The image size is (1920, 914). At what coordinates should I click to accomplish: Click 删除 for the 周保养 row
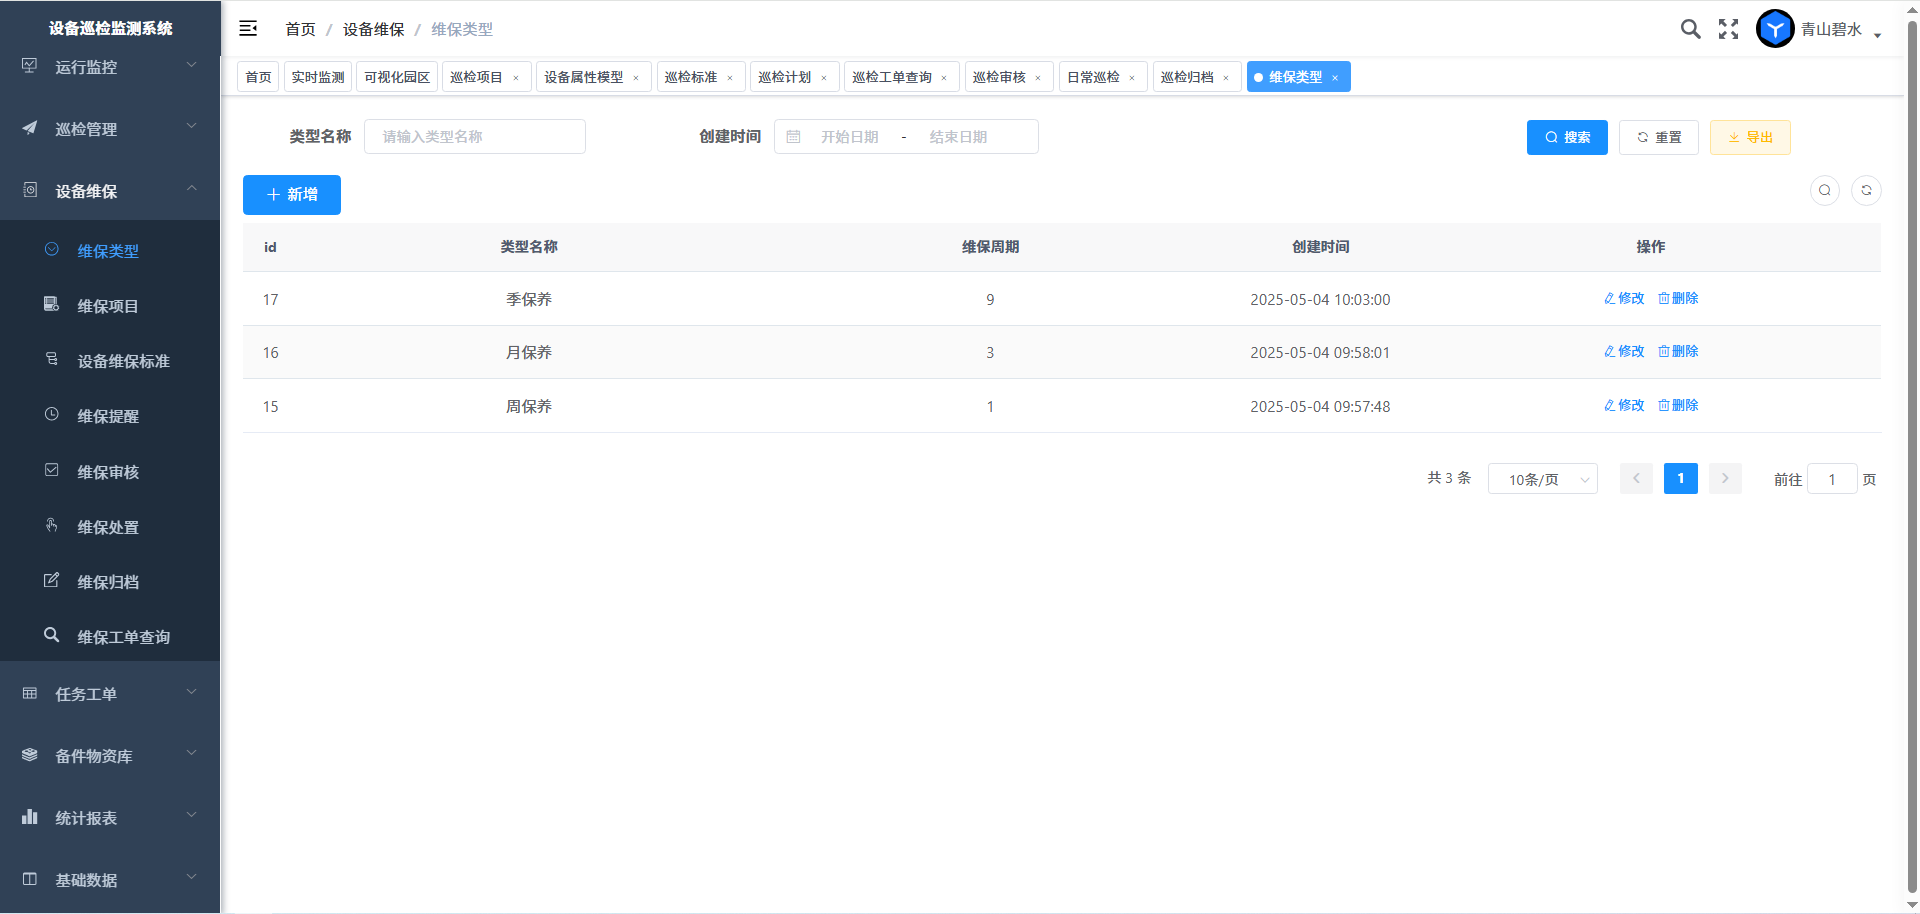[1678, 405]
